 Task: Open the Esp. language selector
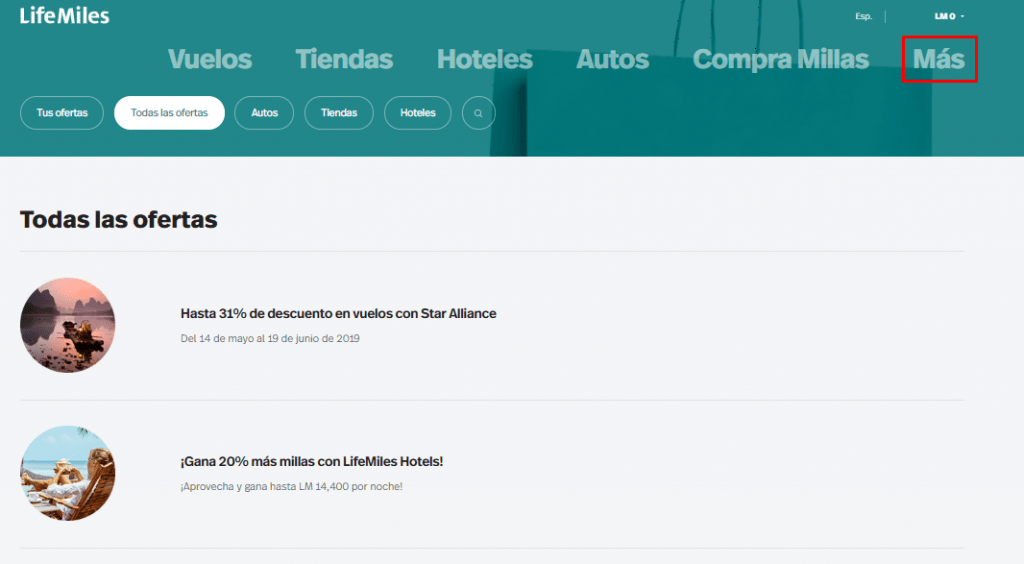[863, 16]
